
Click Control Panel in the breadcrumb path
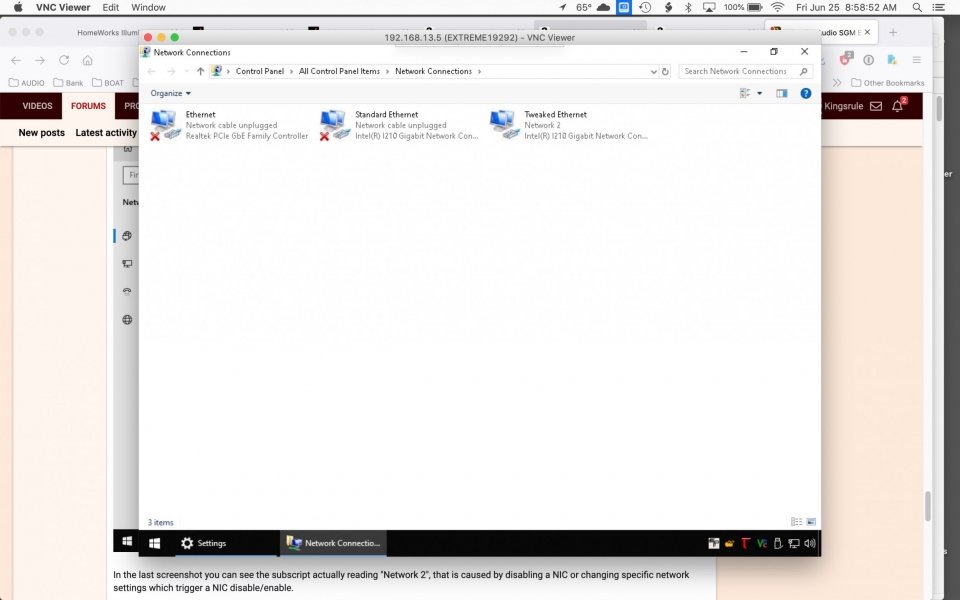coord(260,72)
